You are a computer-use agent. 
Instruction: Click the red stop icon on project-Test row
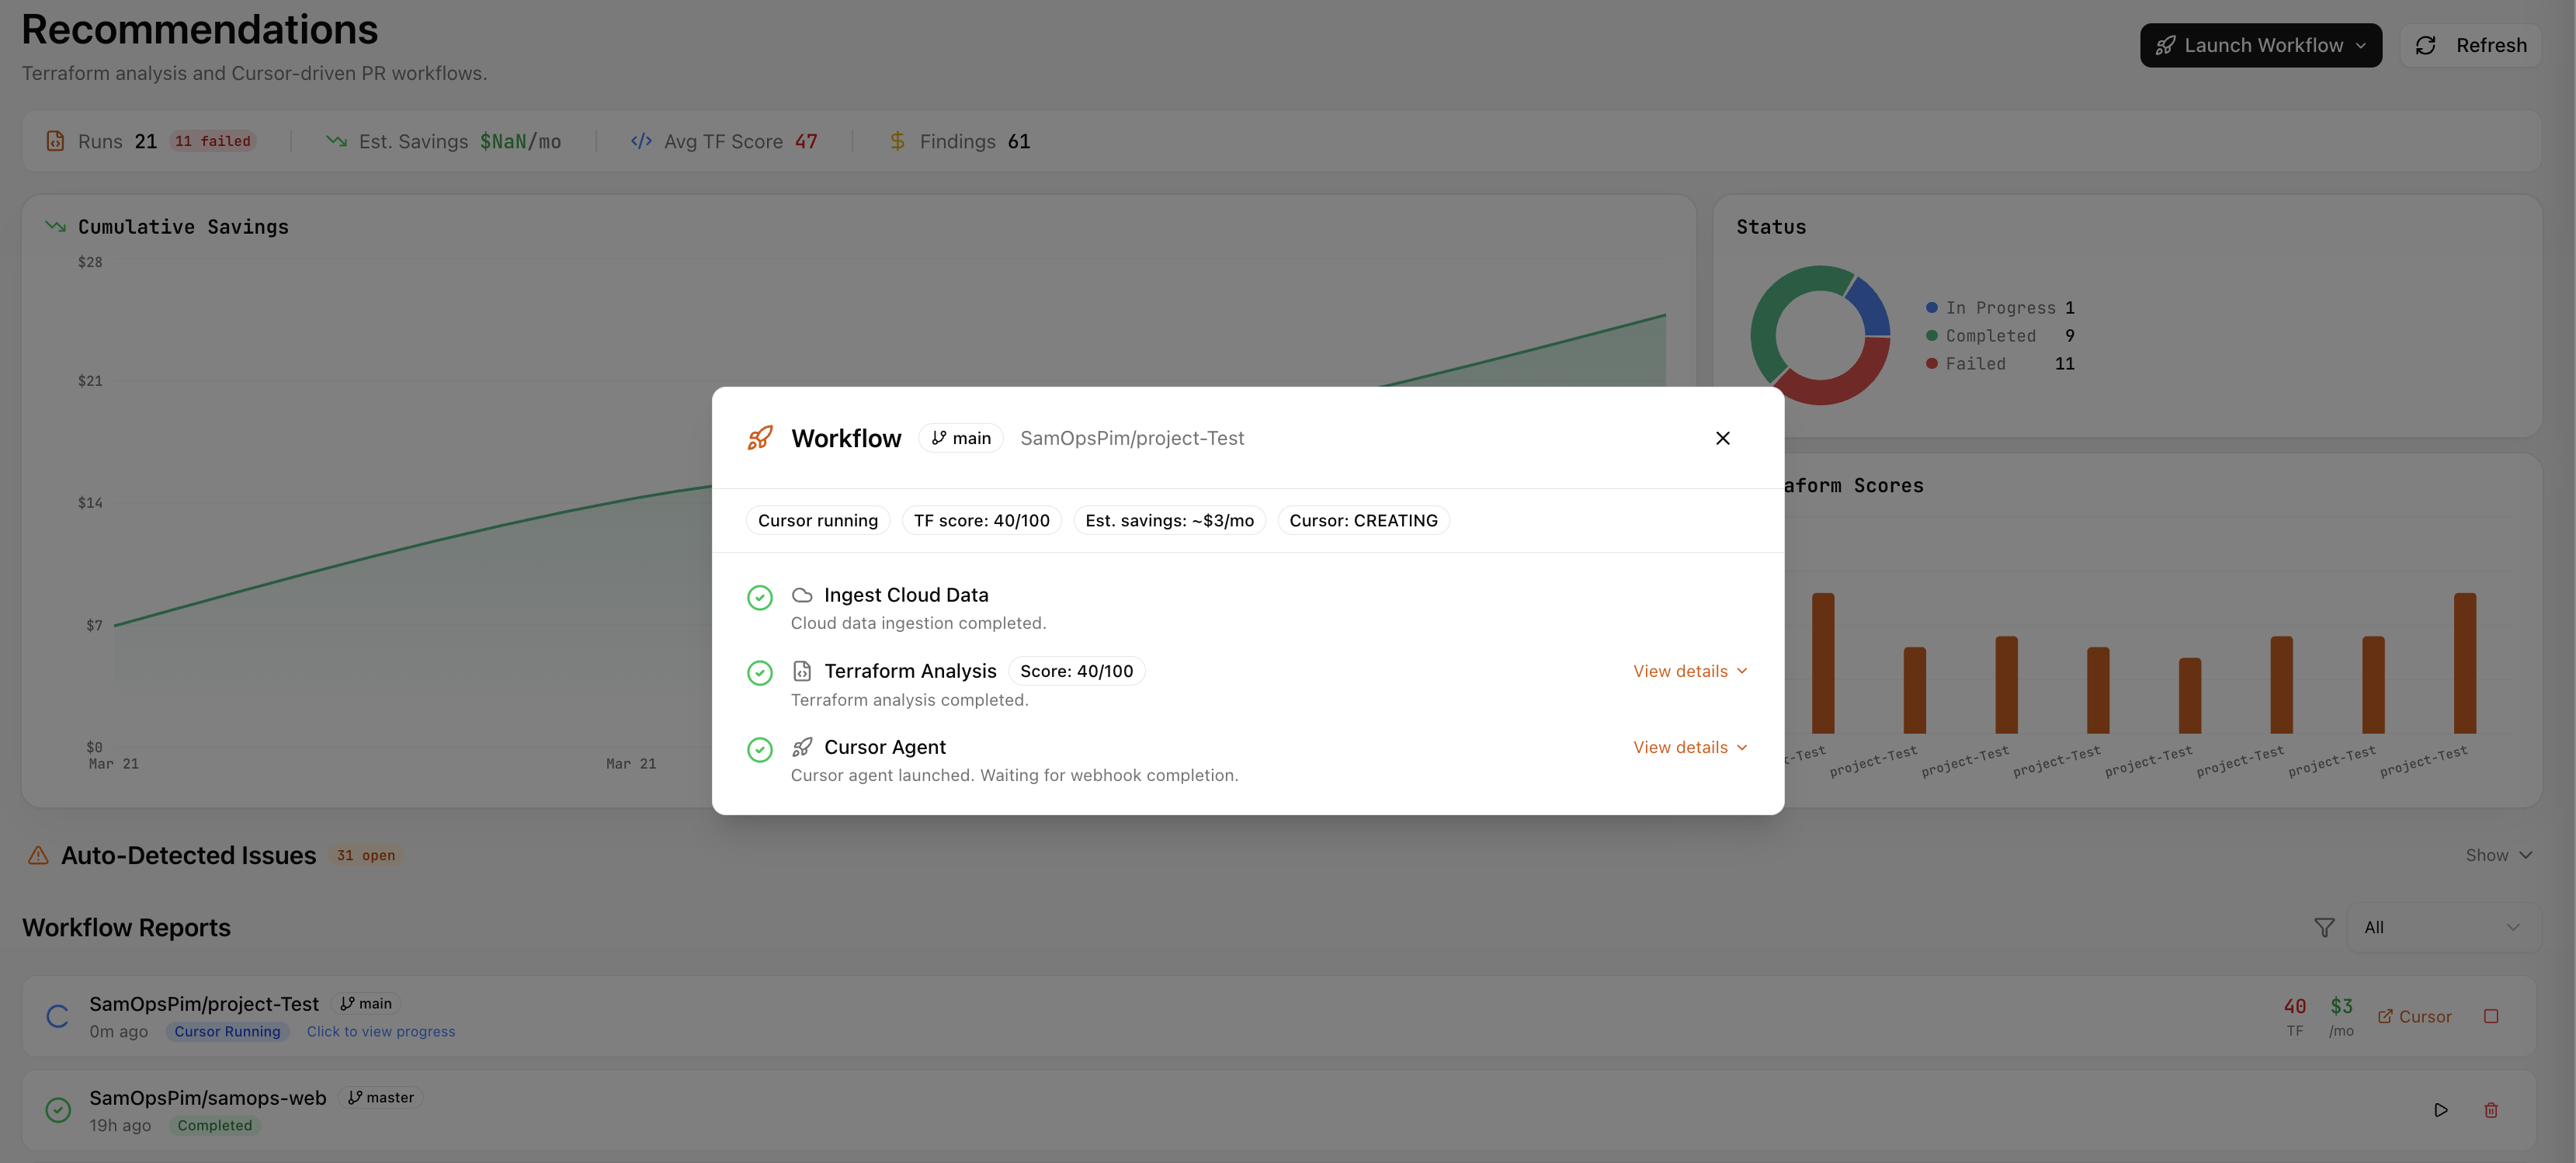[2491, 1015]
